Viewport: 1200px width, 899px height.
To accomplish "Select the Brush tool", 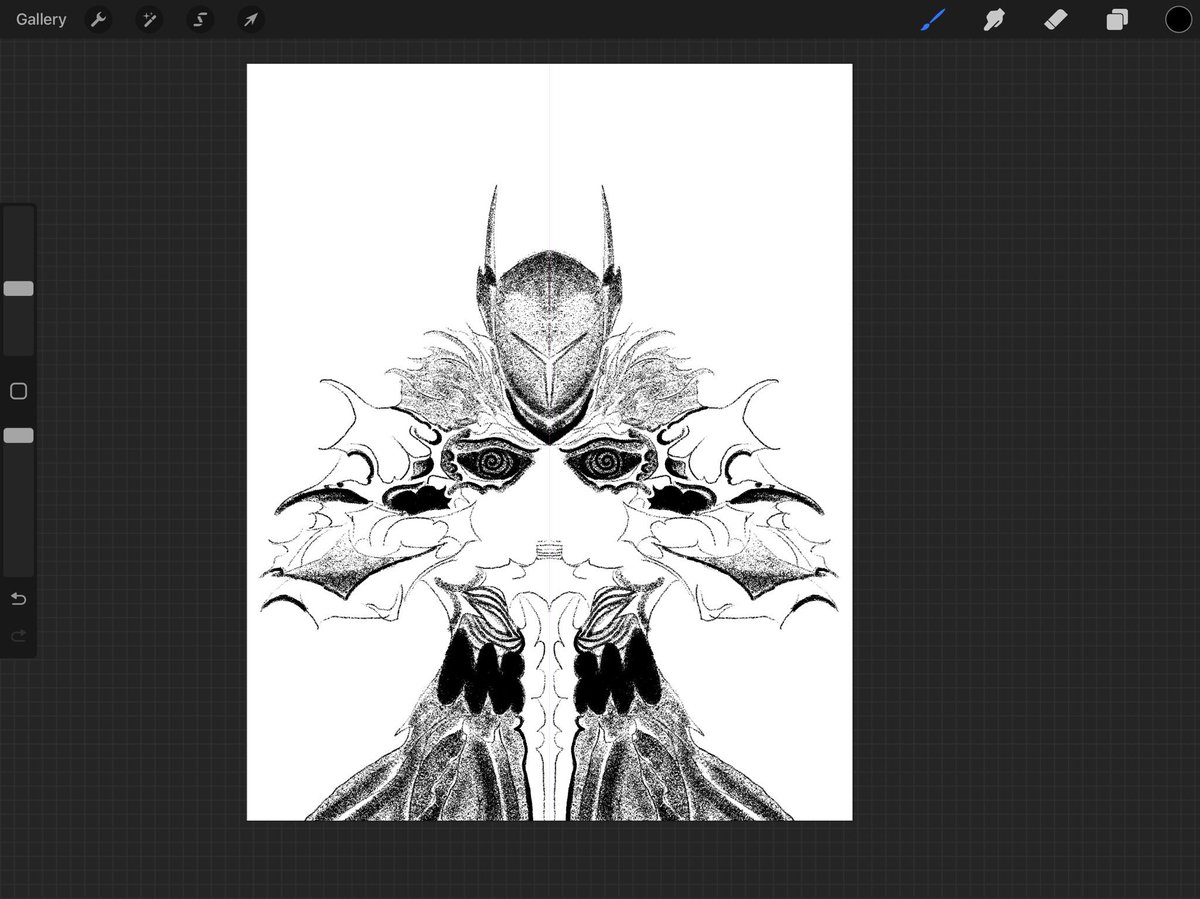I will tap(933, 20).
